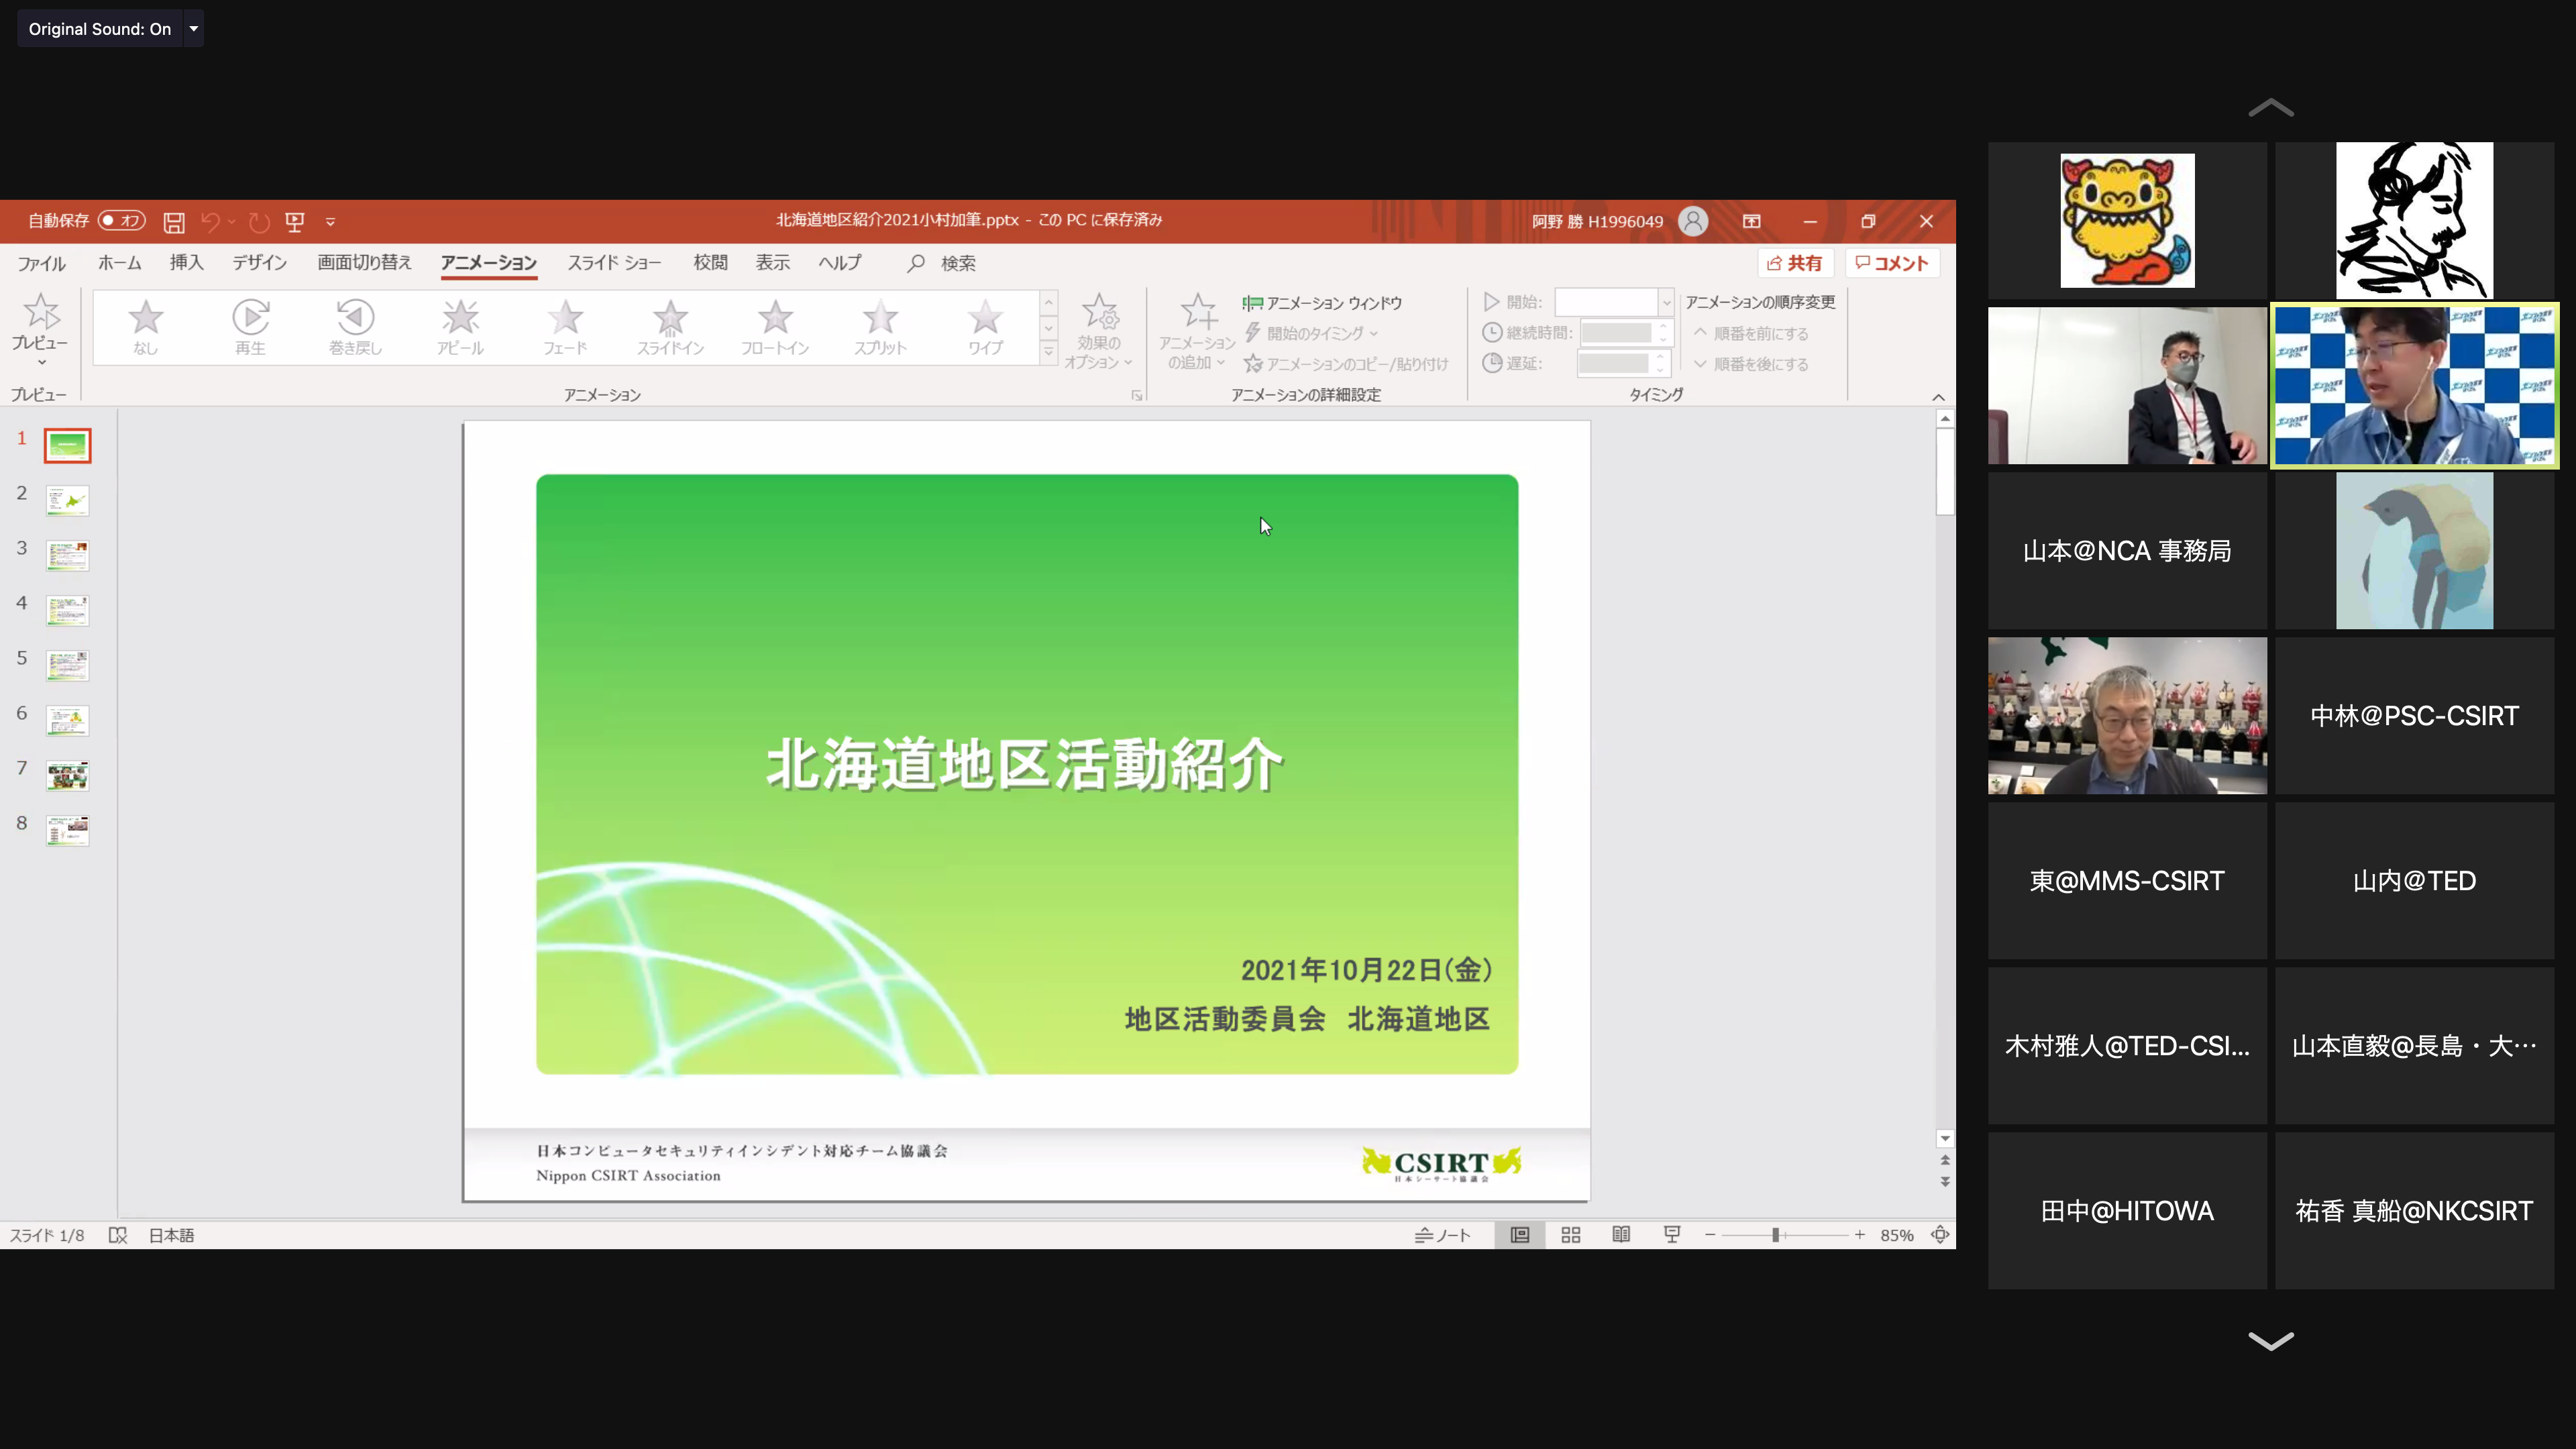Switch to slide sorter view icon
2576x1449 pixels.
tap(1571, 1235)
